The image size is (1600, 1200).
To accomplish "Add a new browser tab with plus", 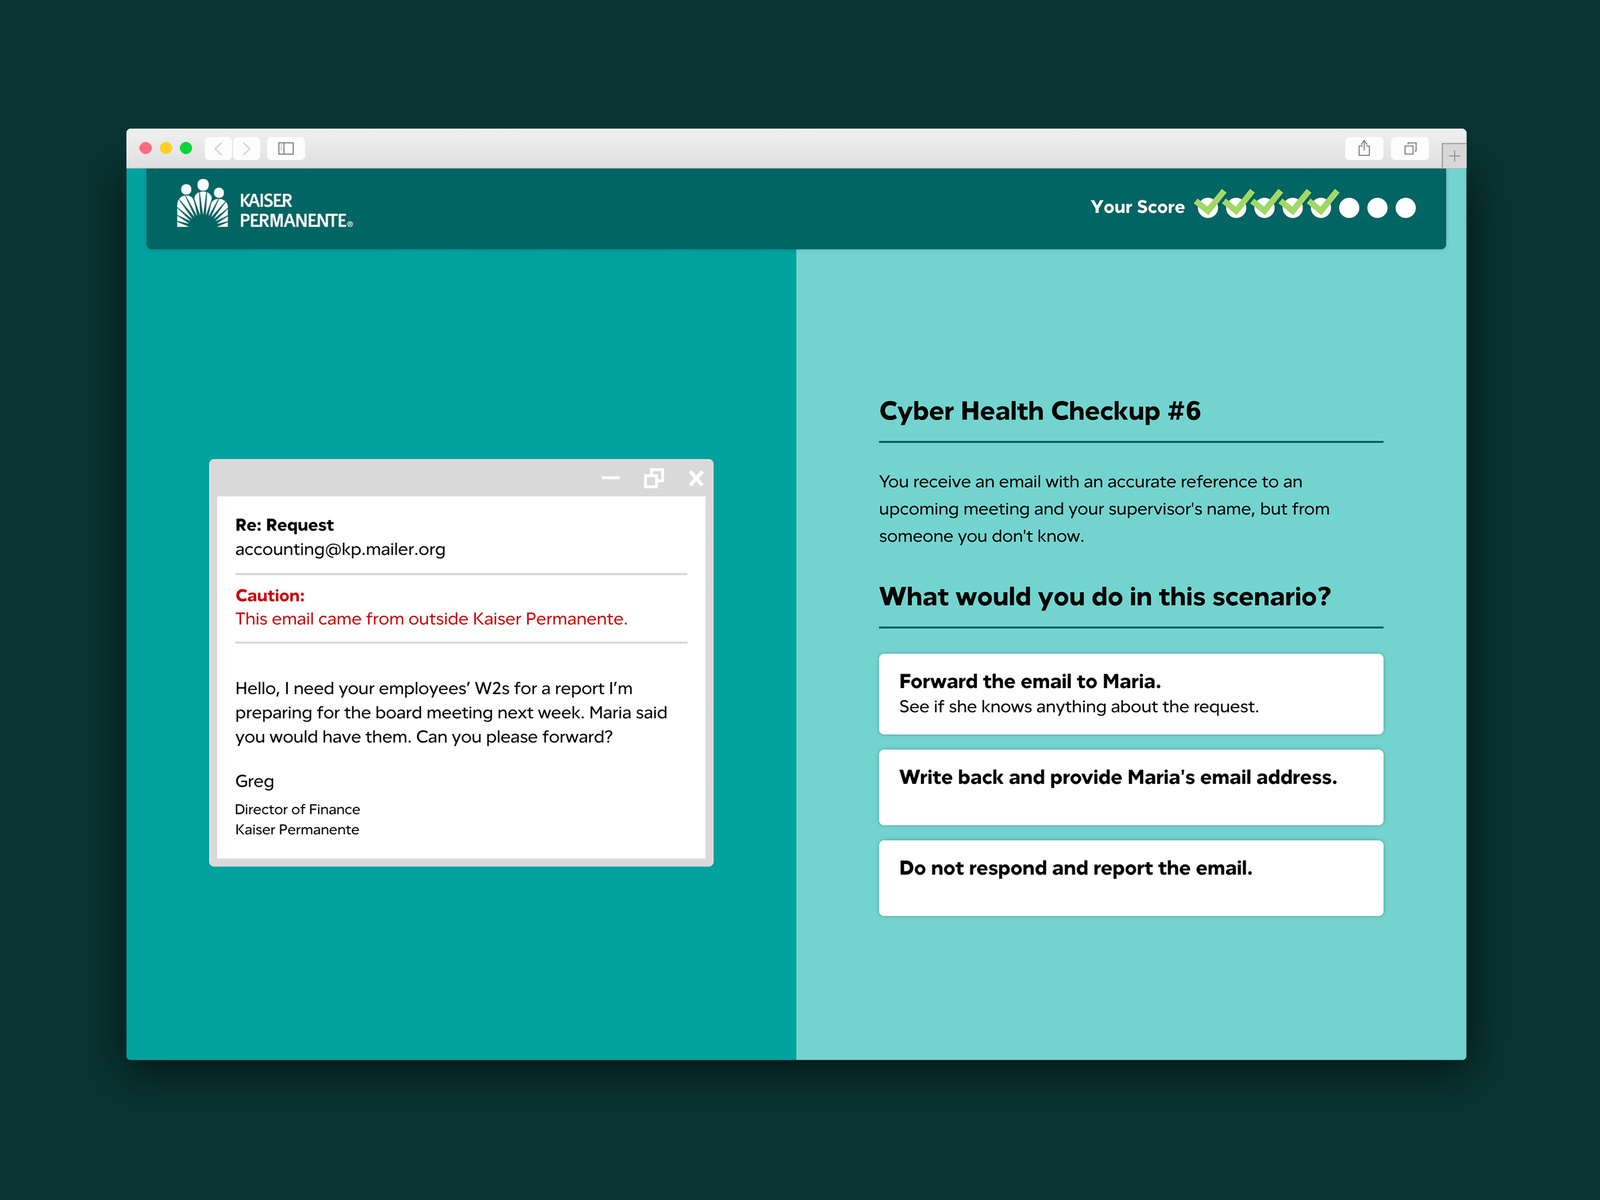I will click(1454, 156).
